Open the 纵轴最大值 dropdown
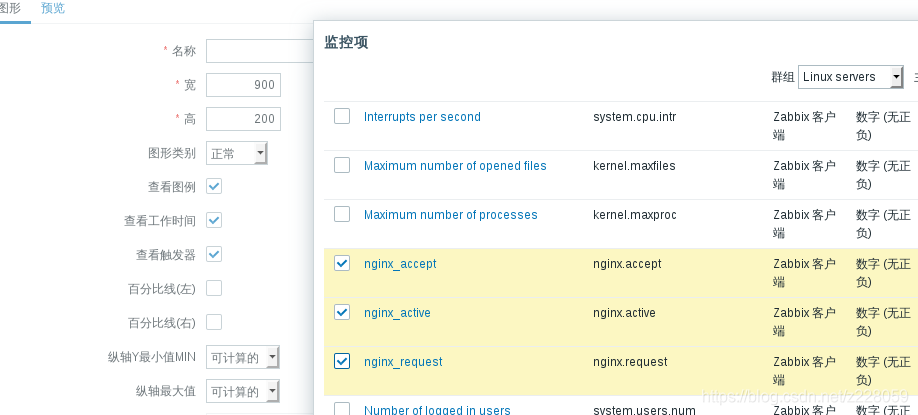The height and width of the screenshot is (415, 918). 242,392
